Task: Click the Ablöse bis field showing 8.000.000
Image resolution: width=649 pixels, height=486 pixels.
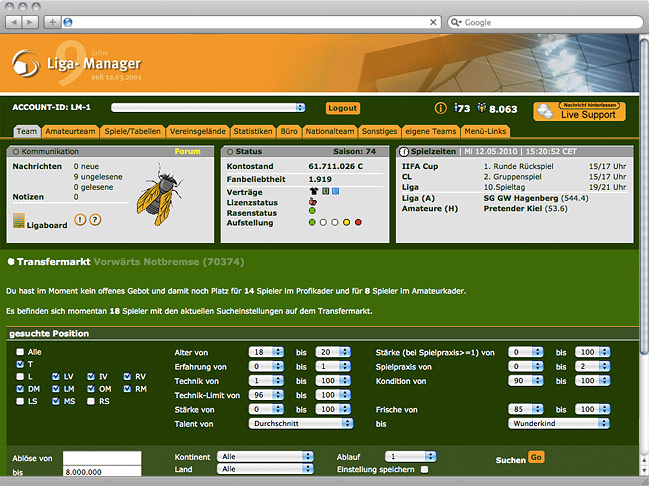Action: [102, 472]
